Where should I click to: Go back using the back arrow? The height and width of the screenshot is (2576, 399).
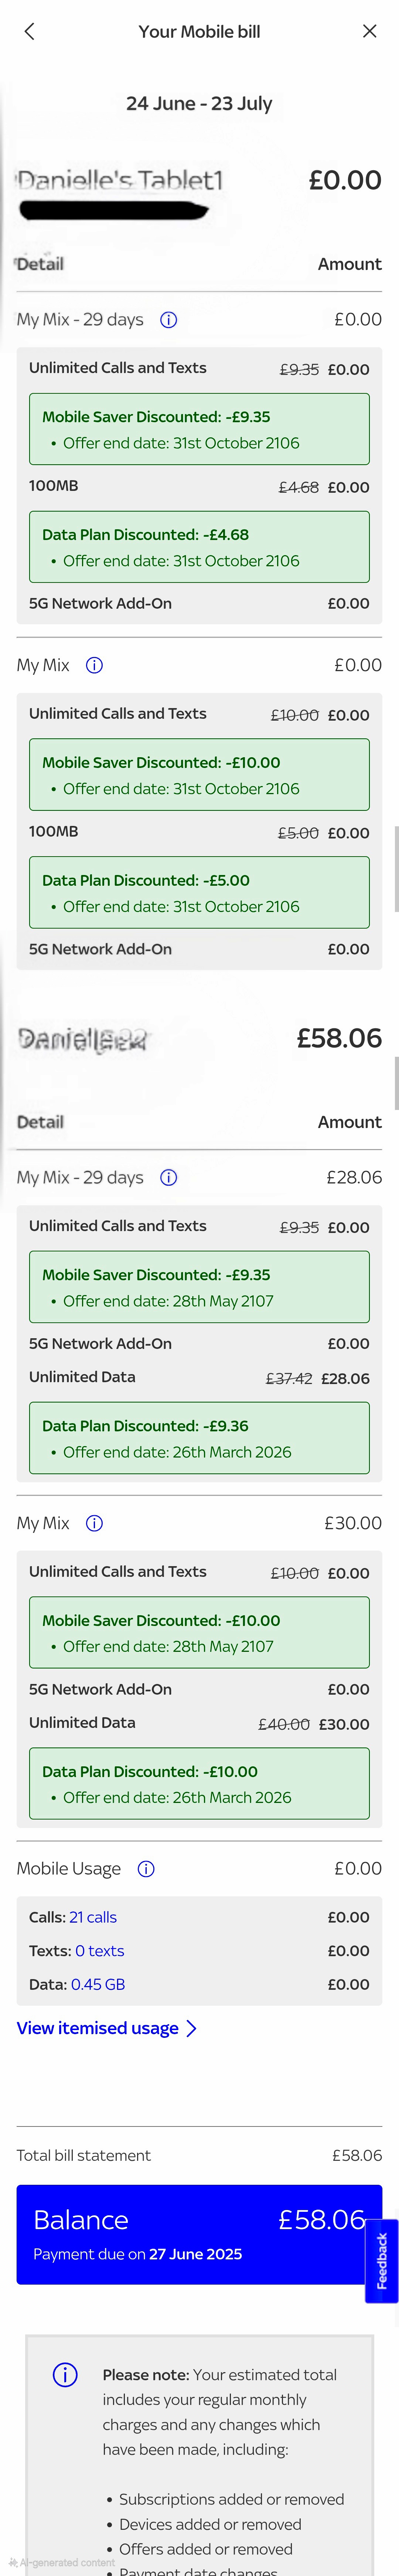point(29,31)
